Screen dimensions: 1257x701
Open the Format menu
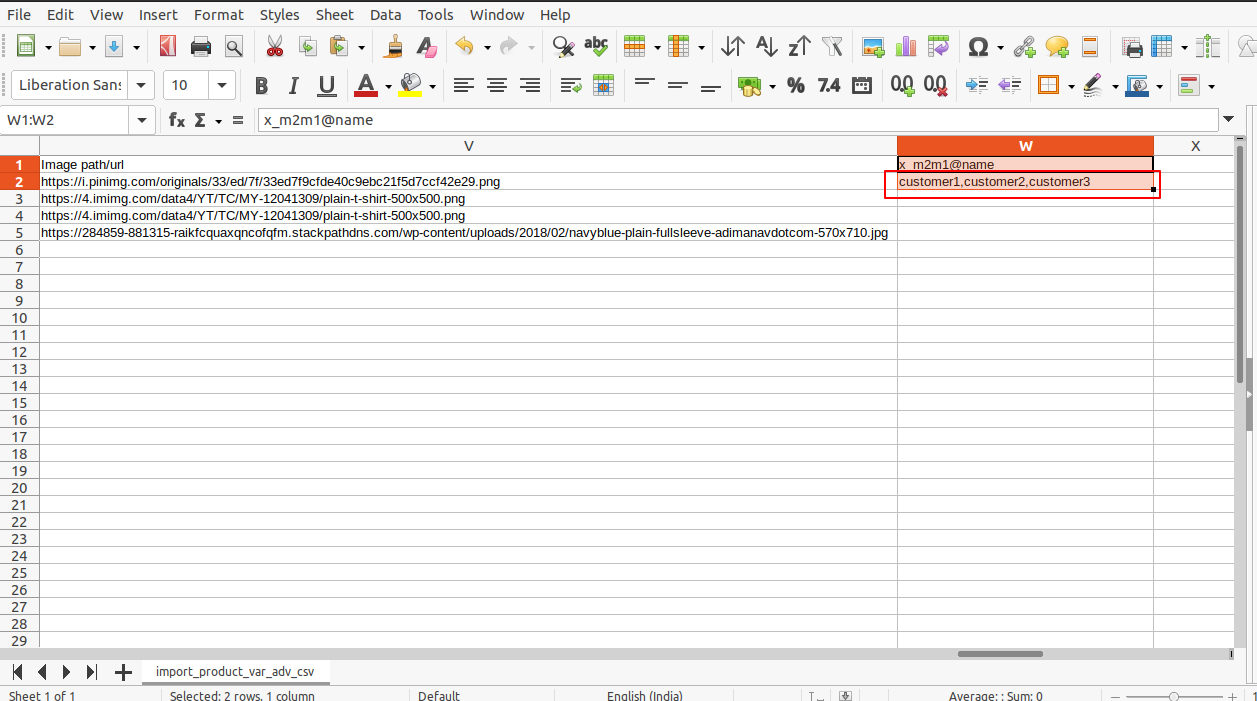pos(218,14)
